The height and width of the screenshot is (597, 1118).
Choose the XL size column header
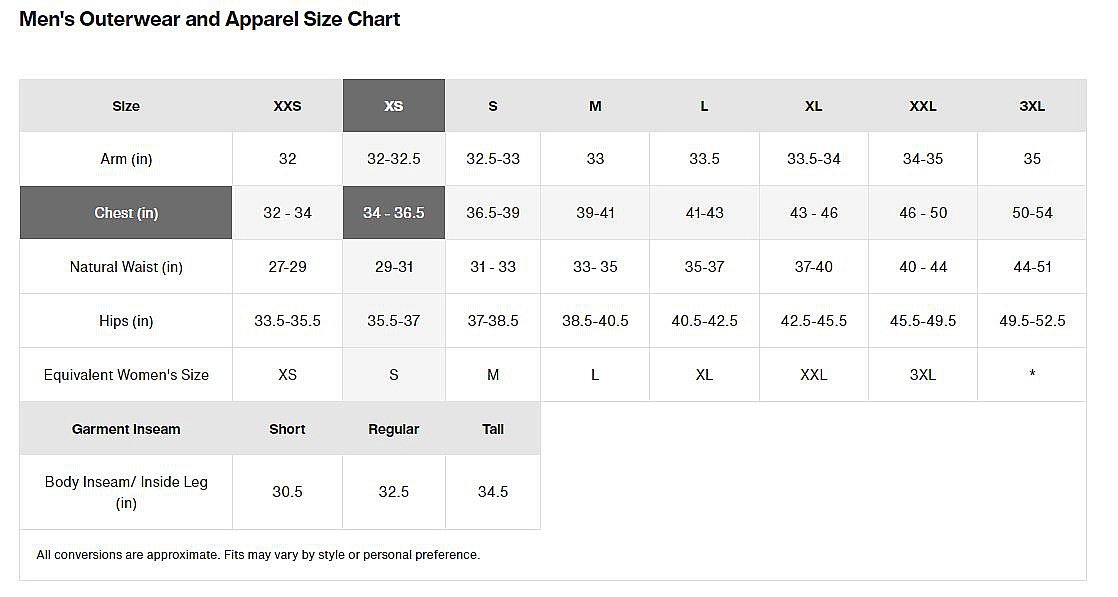814,106
